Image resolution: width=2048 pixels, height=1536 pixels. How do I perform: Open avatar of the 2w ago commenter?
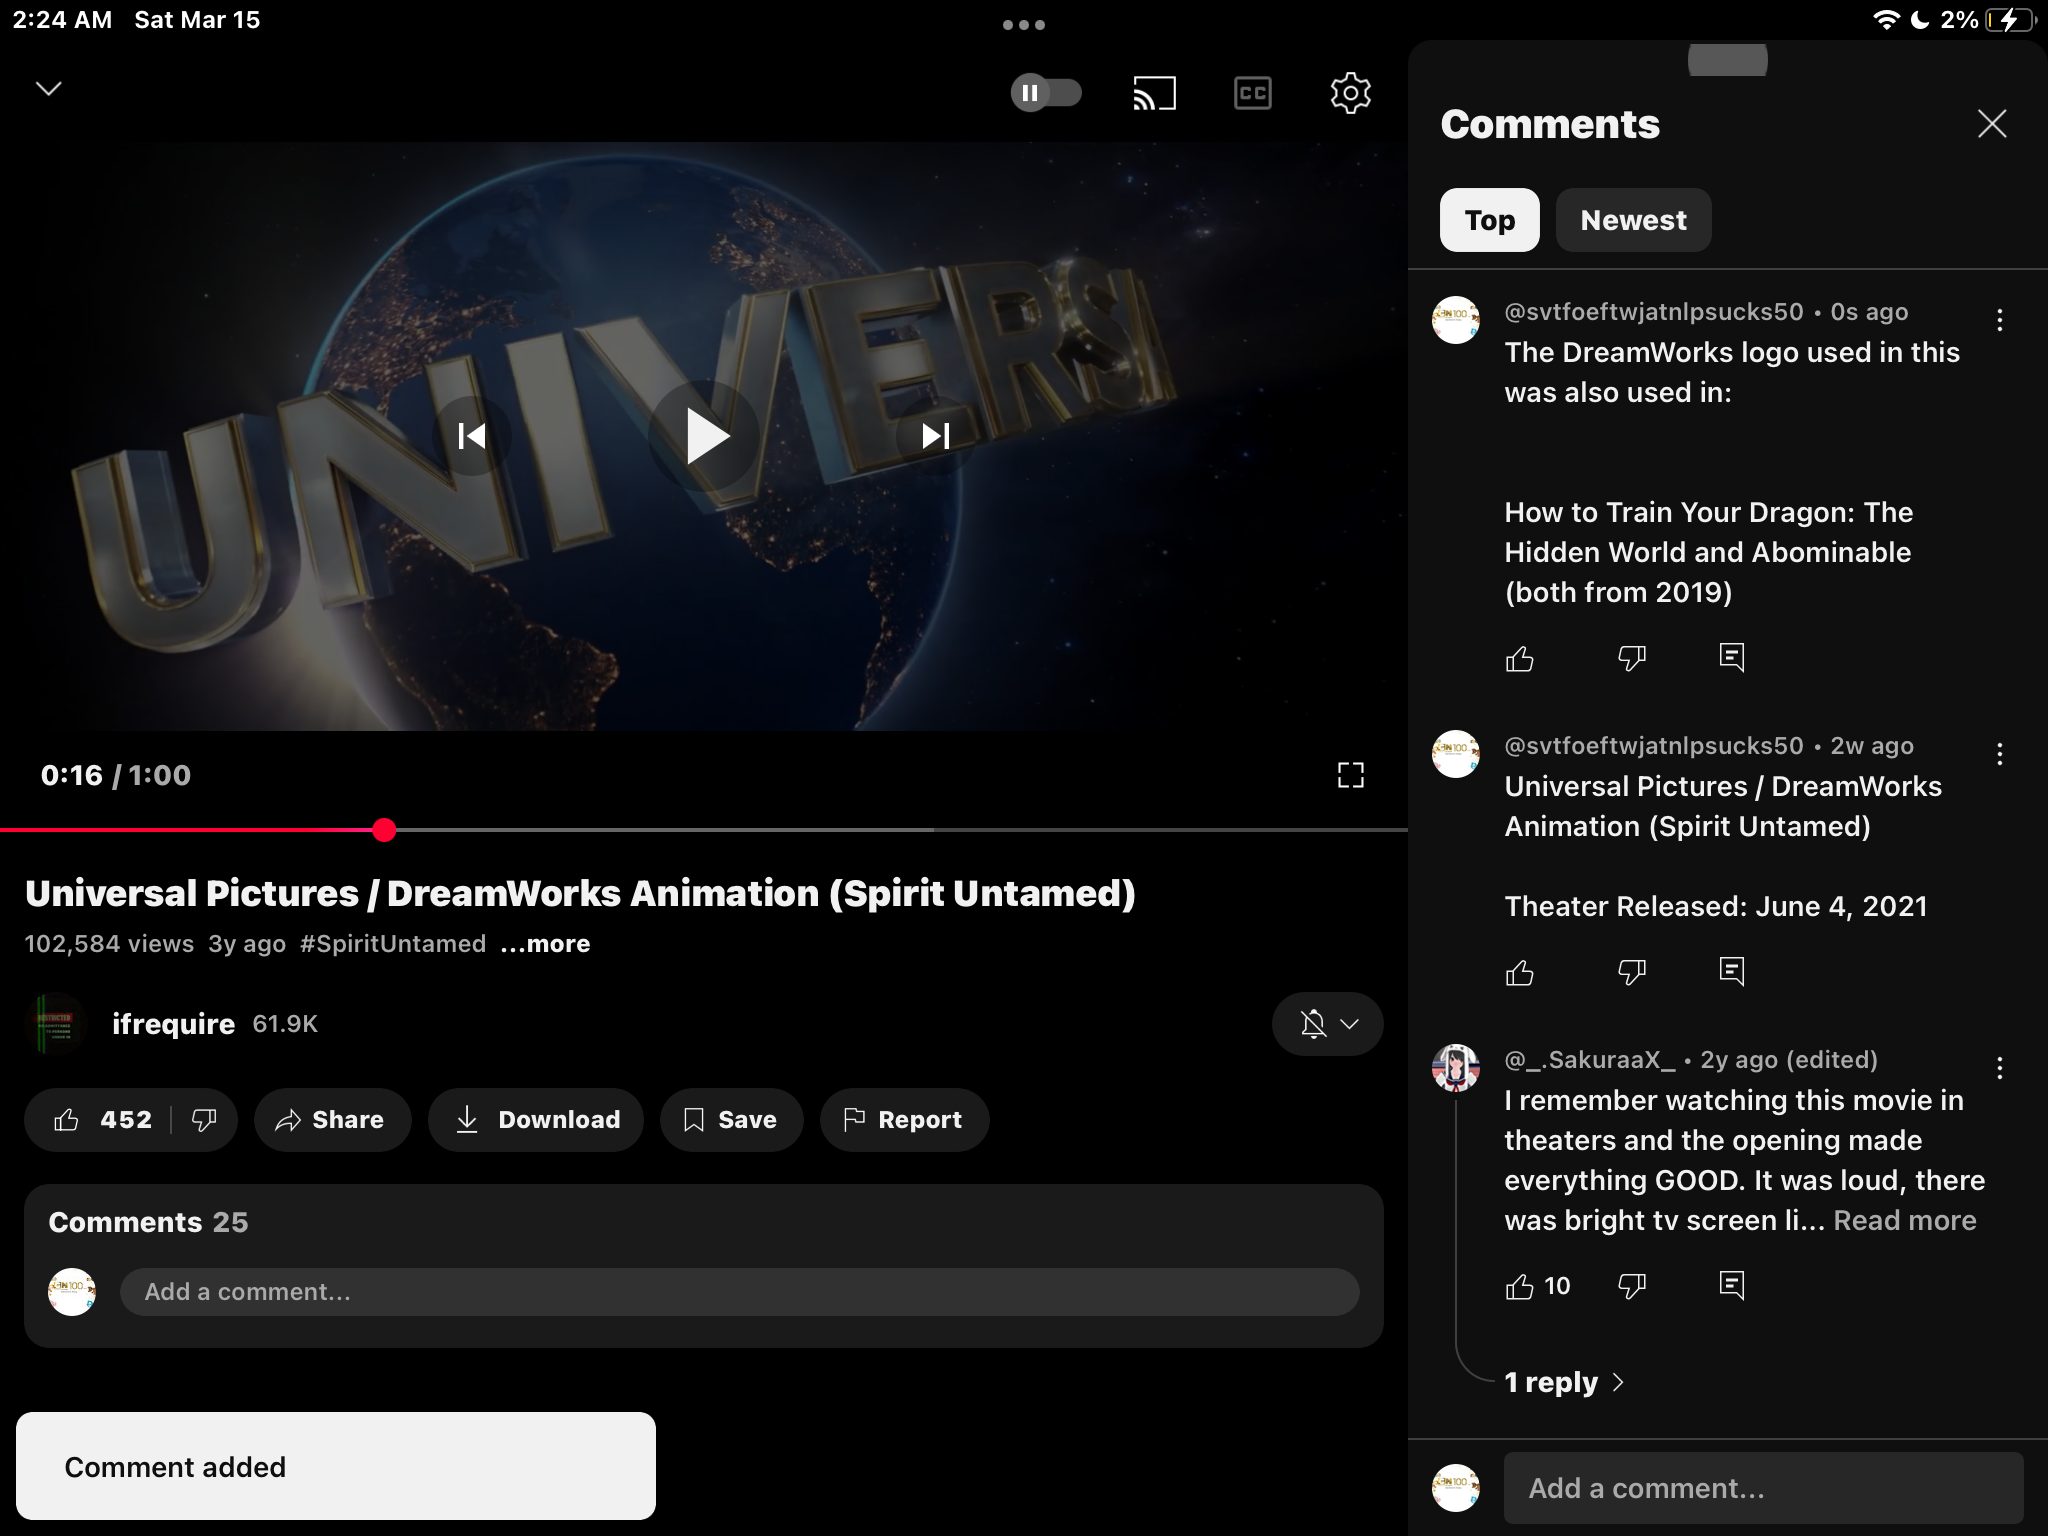(x=1455, y=754)
